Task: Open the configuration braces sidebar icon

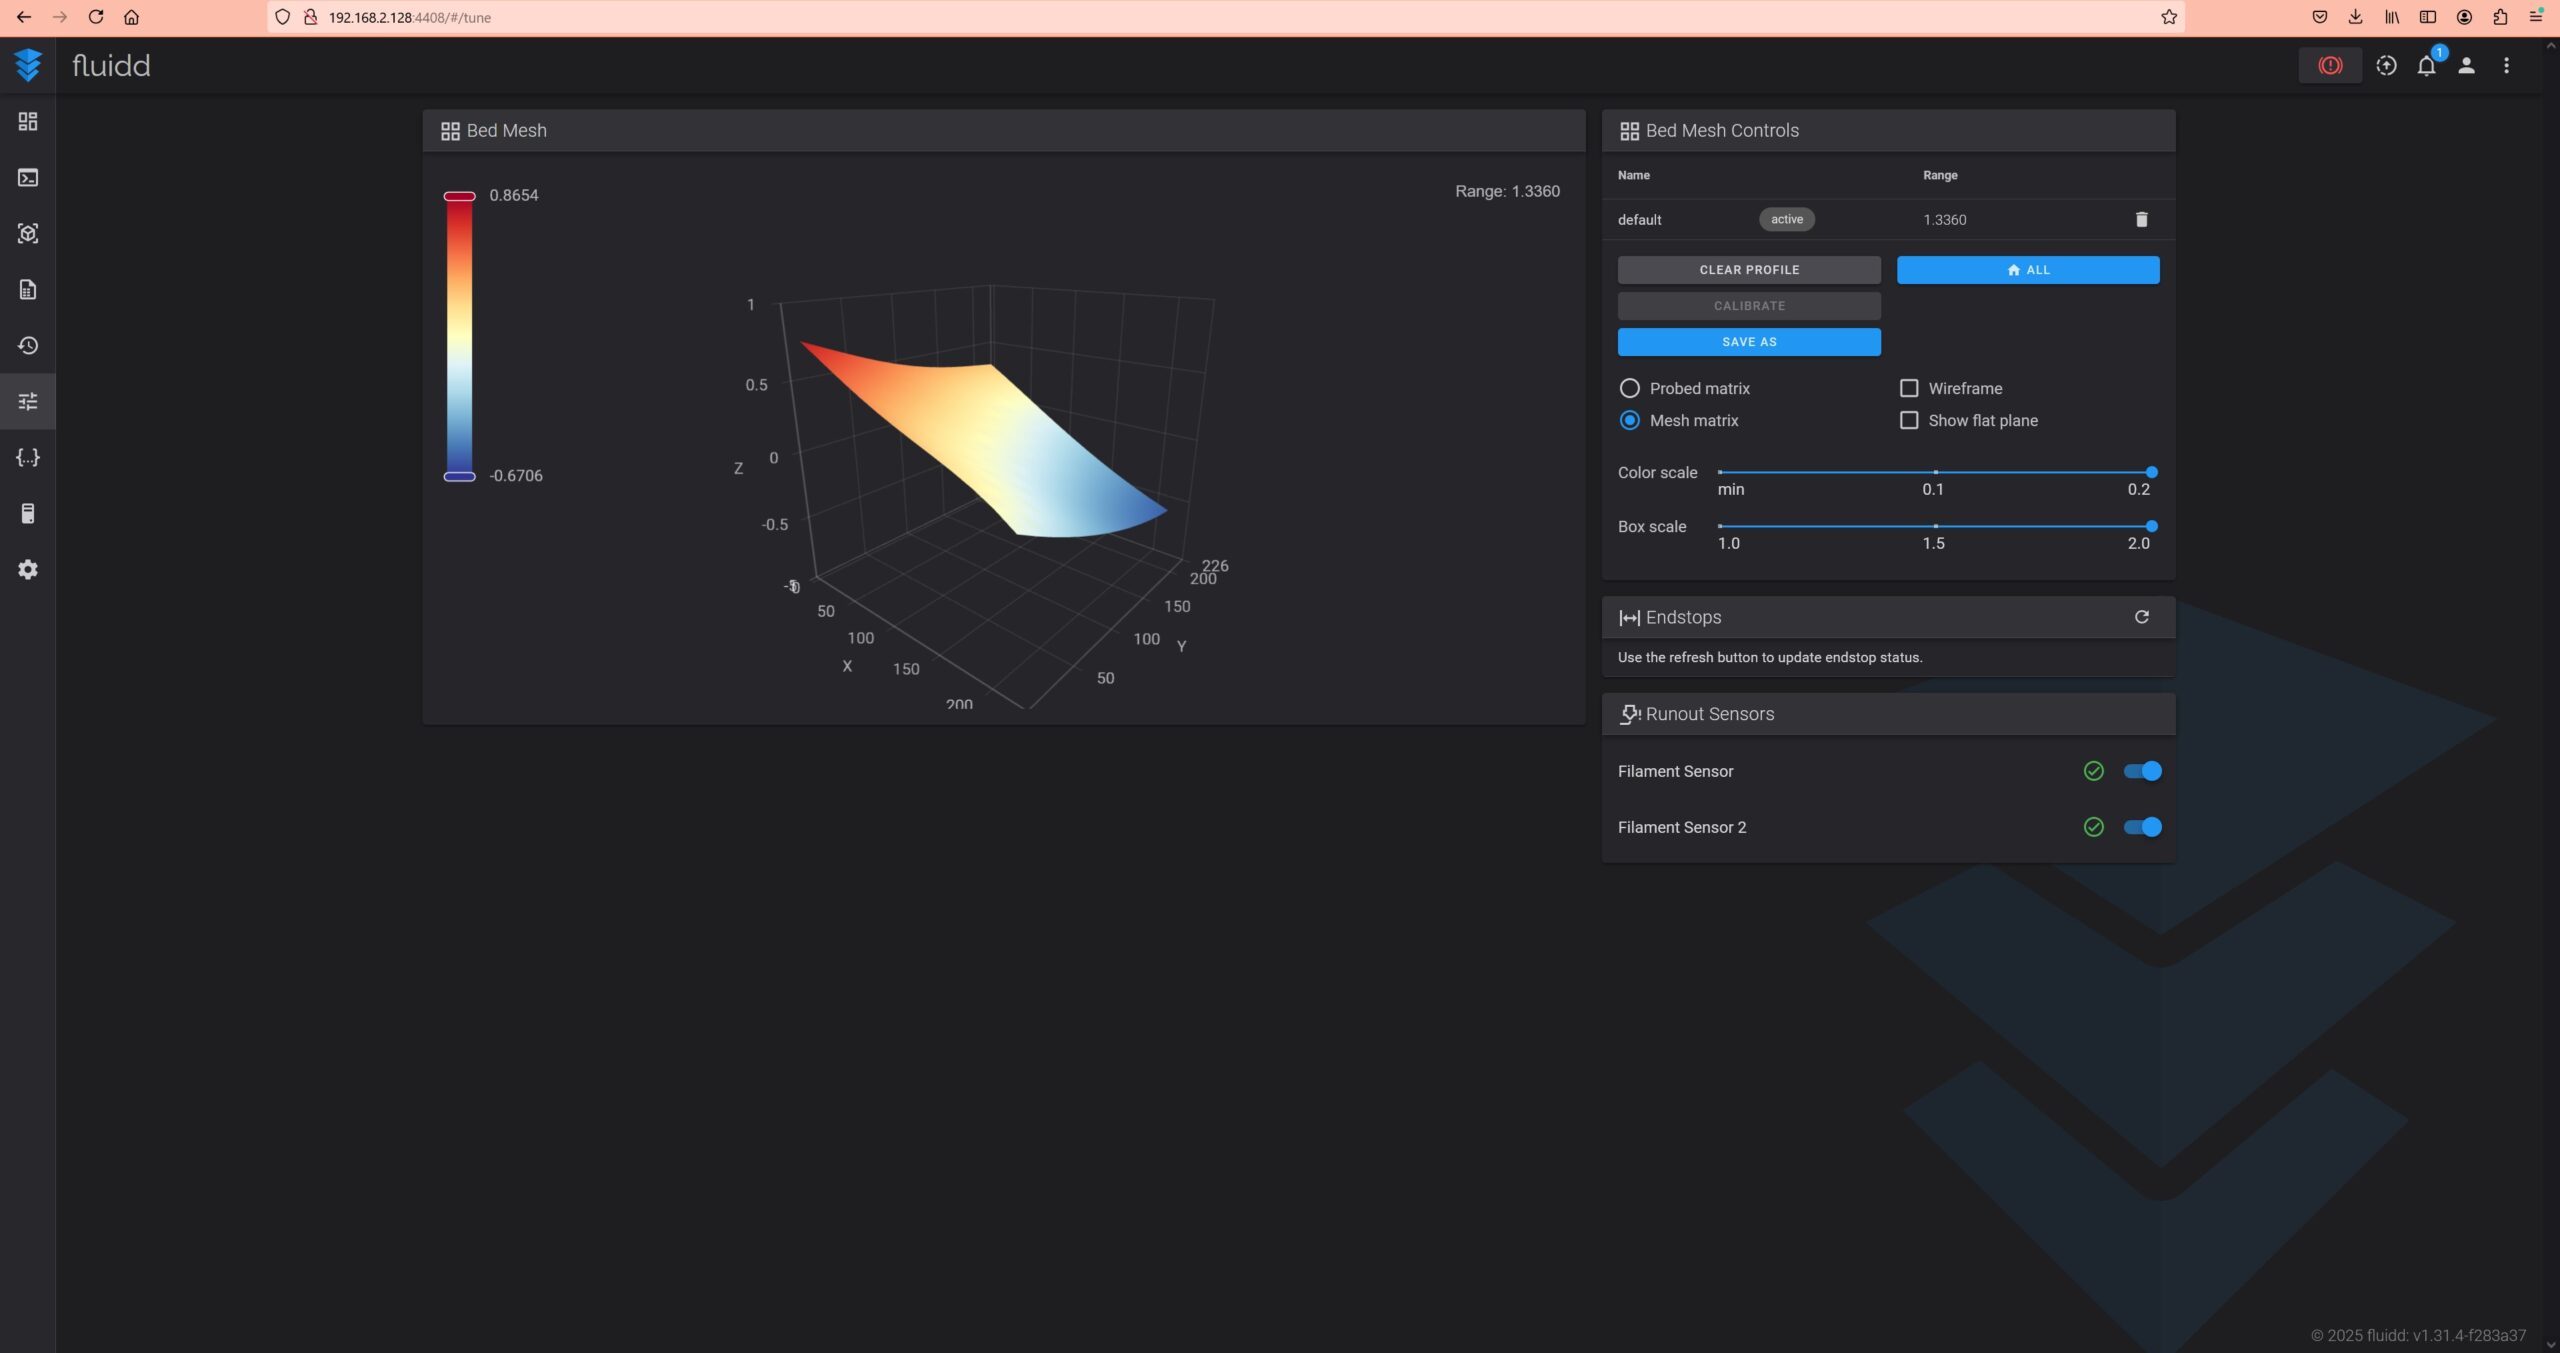Action: [x=28, y=458]
